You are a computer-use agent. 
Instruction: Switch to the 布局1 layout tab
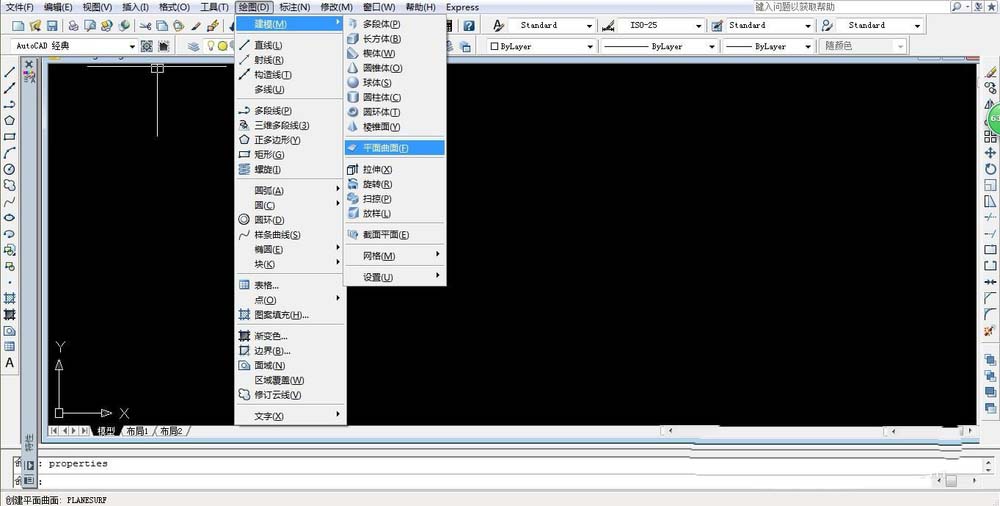click(x=136, y=431)
